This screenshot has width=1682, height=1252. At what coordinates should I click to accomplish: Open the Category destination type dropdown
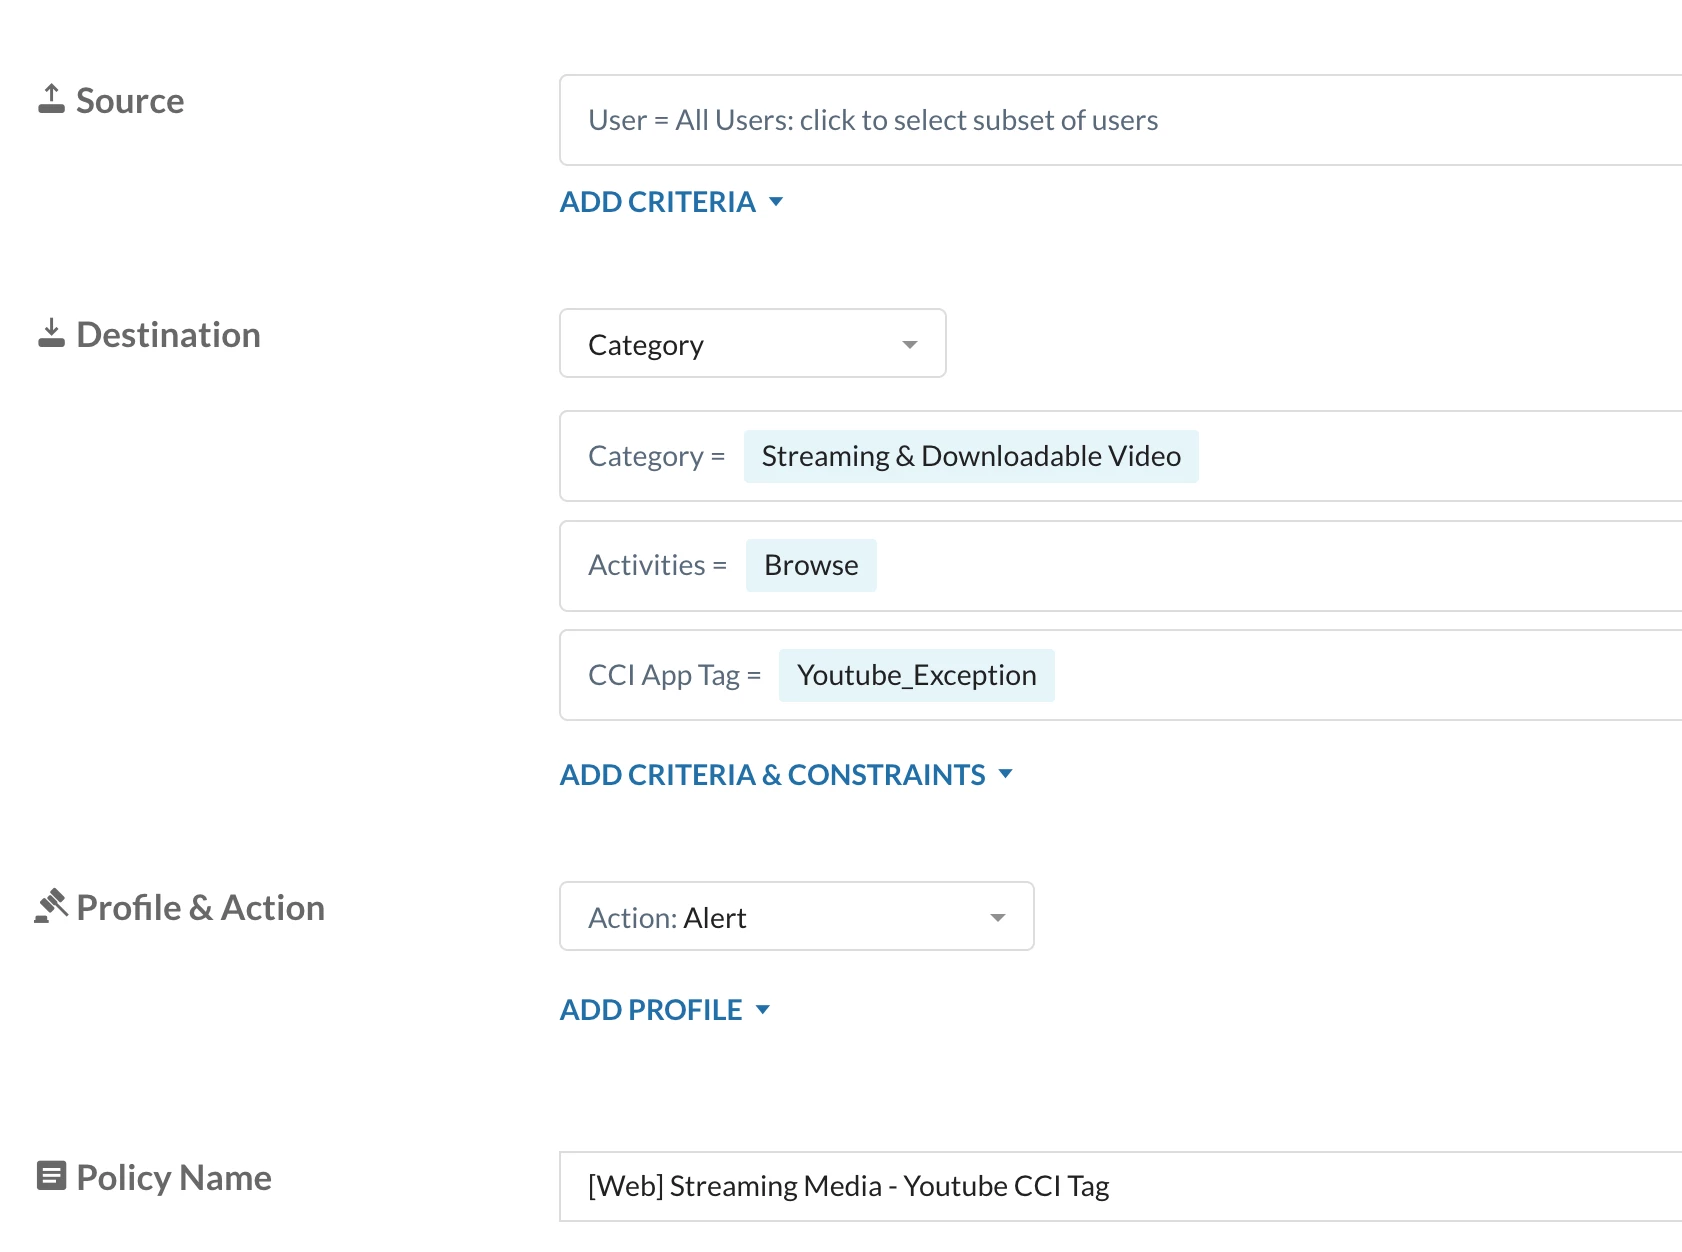click(752, 344)
